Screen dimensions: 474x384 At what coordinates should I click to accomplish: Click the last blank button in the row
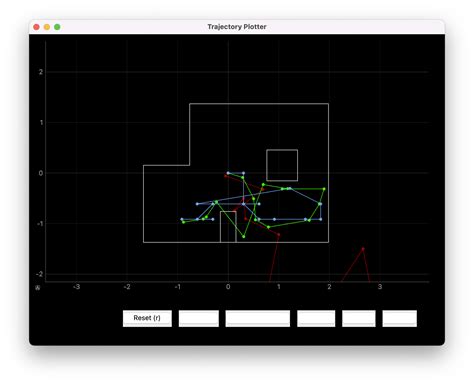[x=399, y=318]
